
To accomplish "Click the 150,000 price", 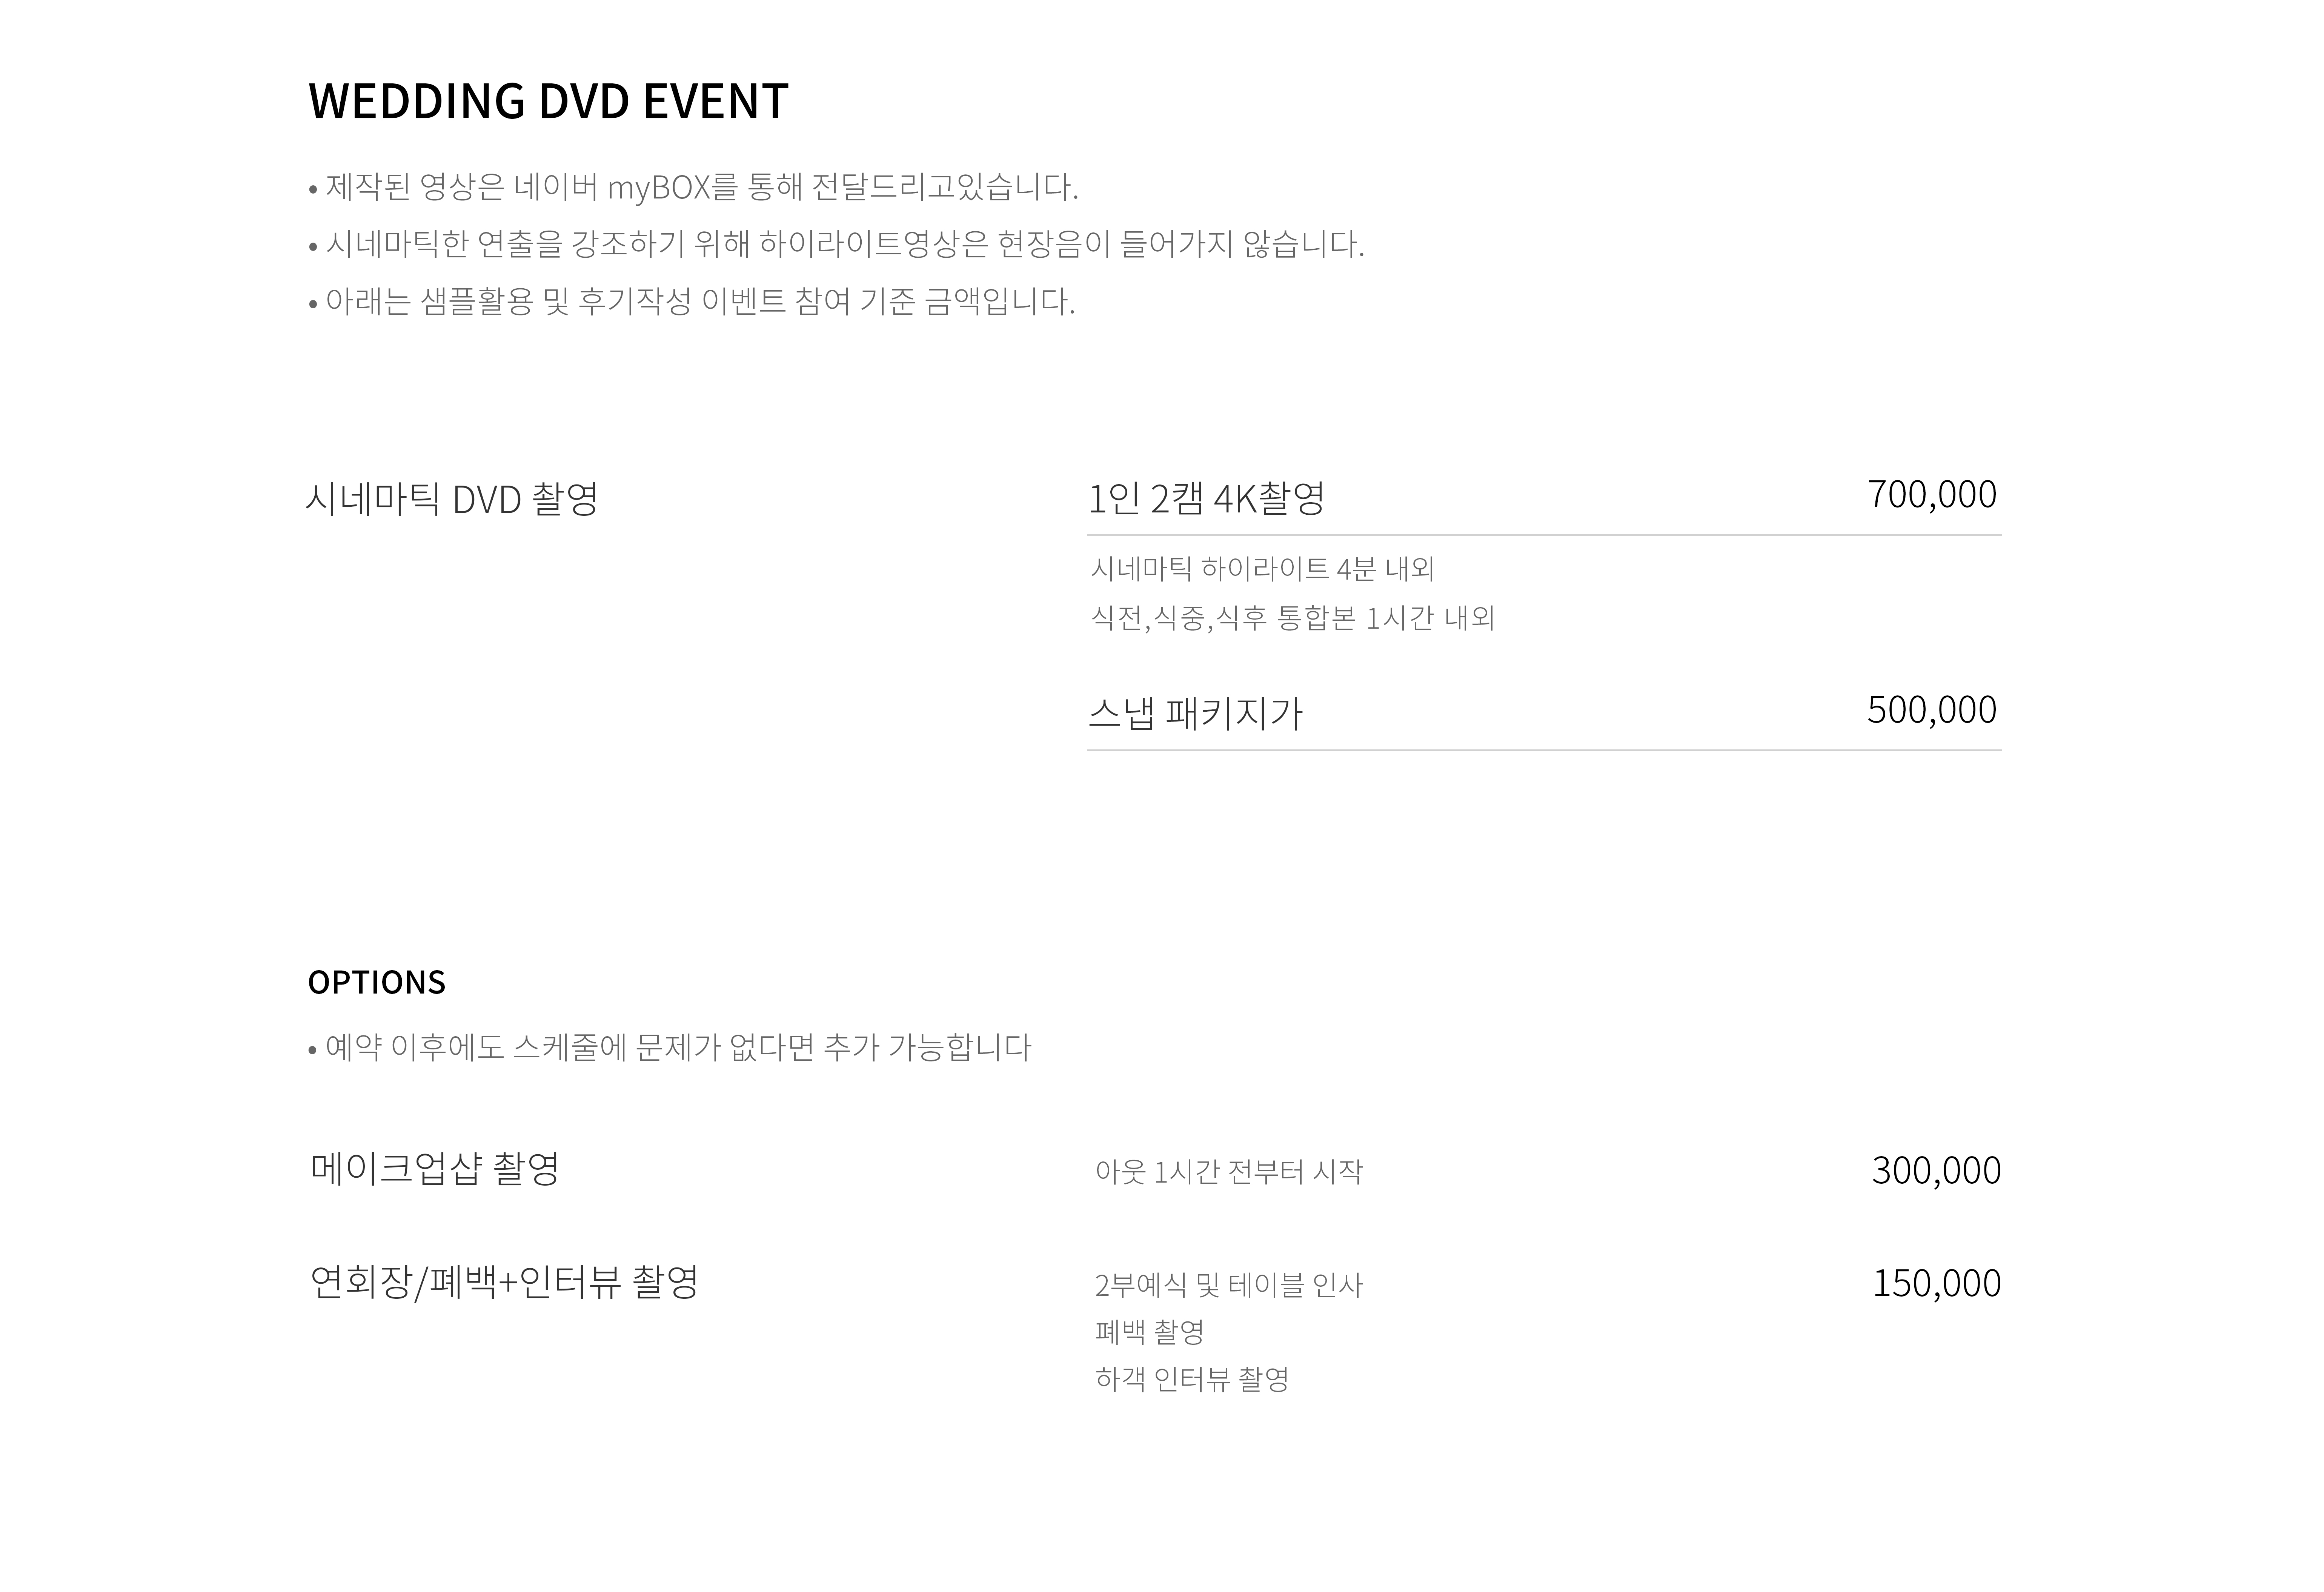I will tap(1936, 1283).
